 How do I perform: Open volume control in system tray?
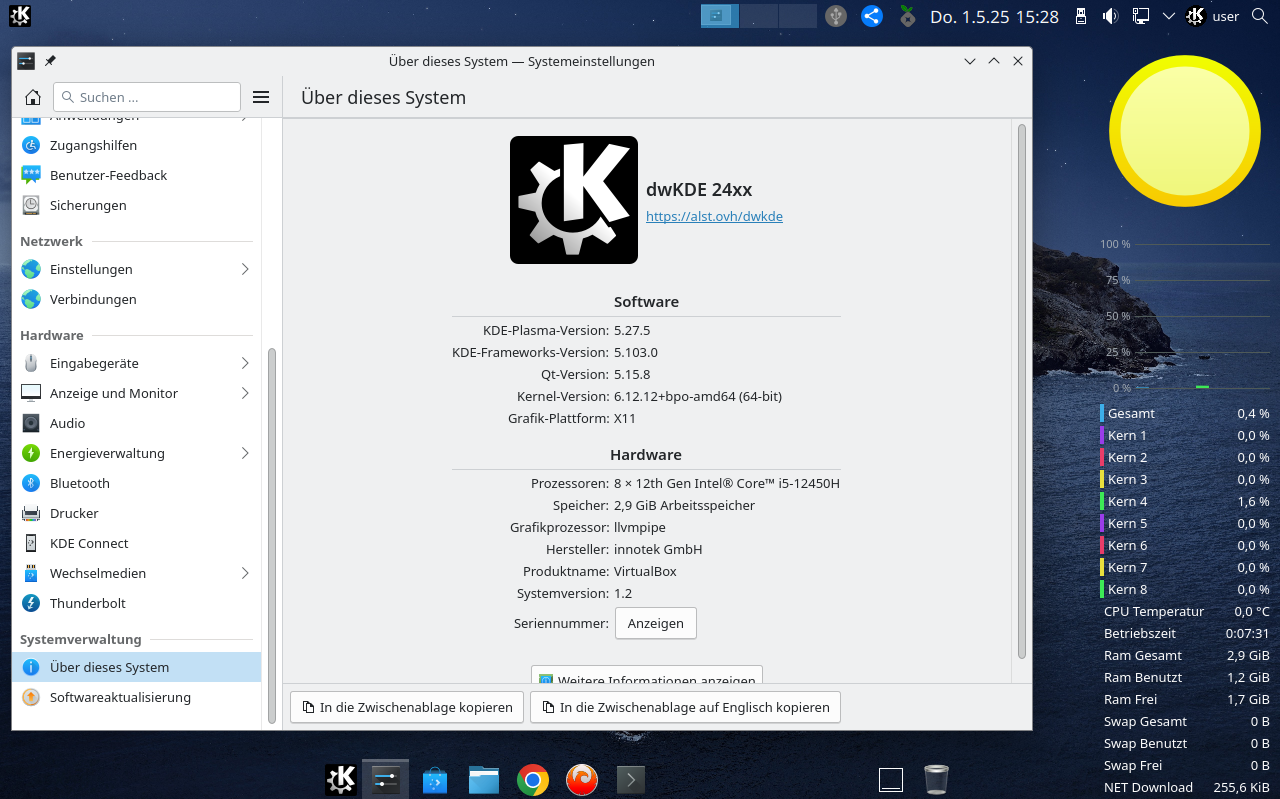(1110, 16)
